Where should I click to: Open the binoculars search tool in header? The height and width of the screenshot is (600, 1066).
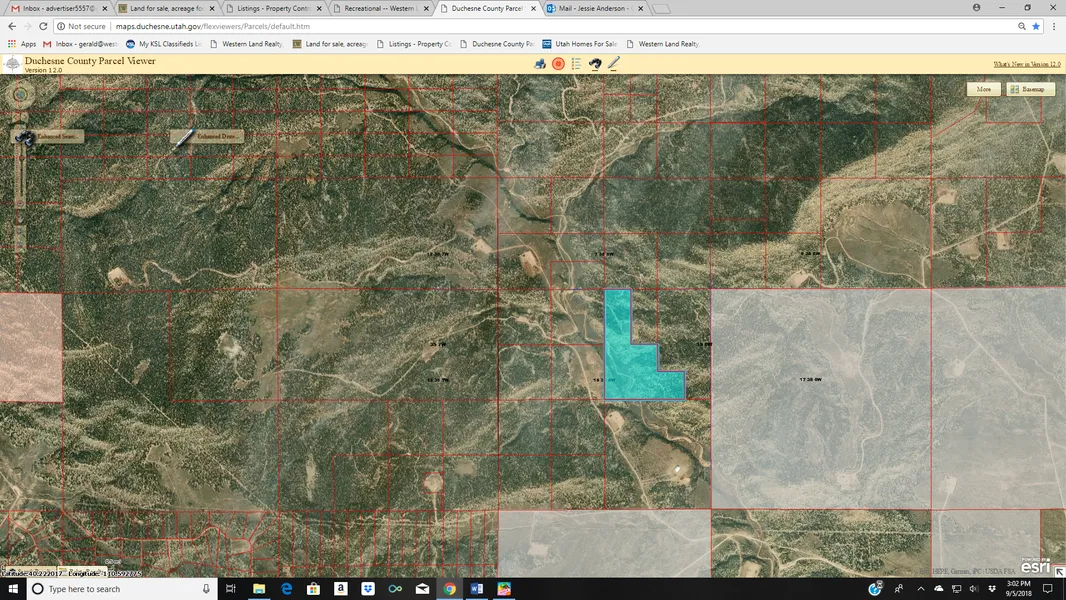pyautogui.click(x=595, y=64)
